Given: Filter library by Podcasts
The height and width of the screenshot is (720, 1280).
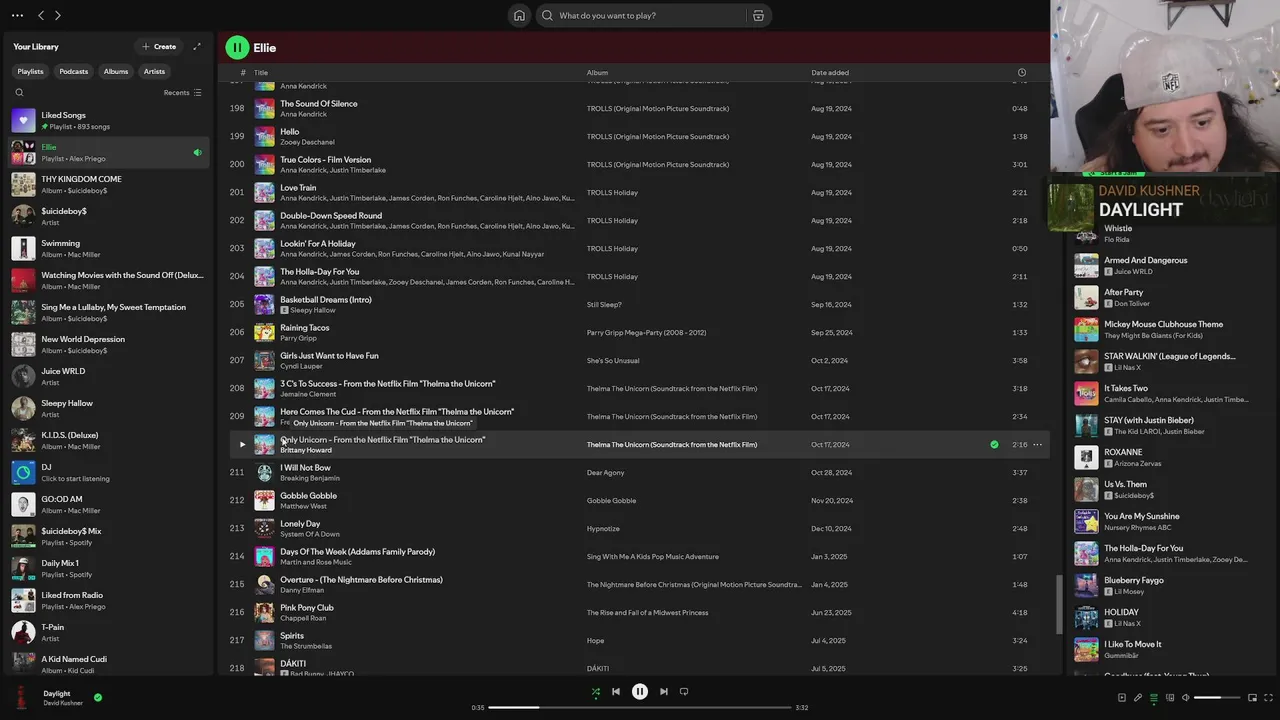Looking at the screenshot, I should click(x=74, y=71).
